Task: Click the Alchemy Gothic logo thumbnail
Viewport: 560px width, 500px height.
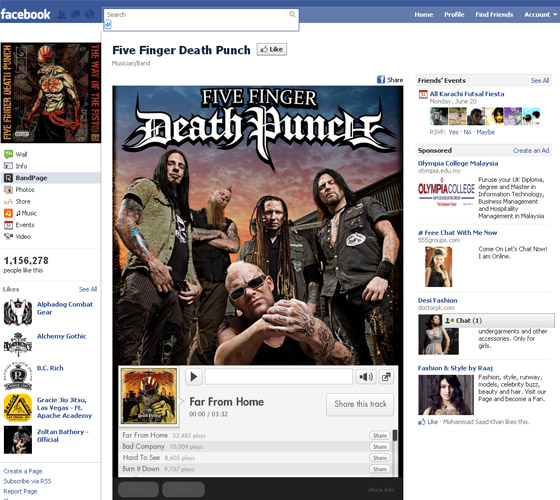Action: tap(18, 344)
